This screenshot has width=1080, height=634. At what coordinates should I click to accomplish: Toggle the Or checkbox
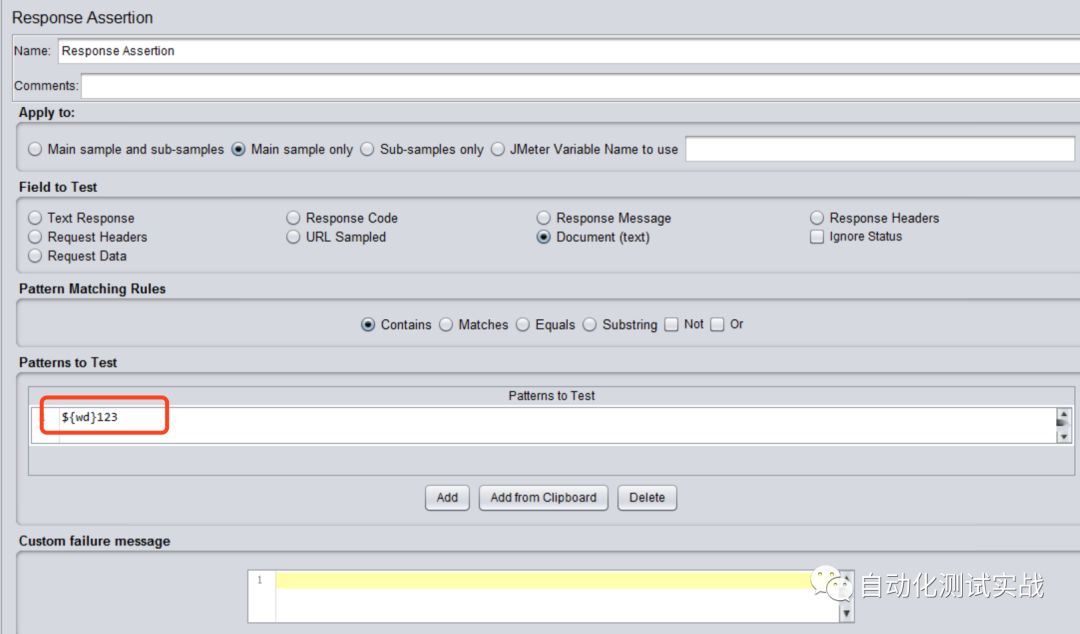[718, 325]
